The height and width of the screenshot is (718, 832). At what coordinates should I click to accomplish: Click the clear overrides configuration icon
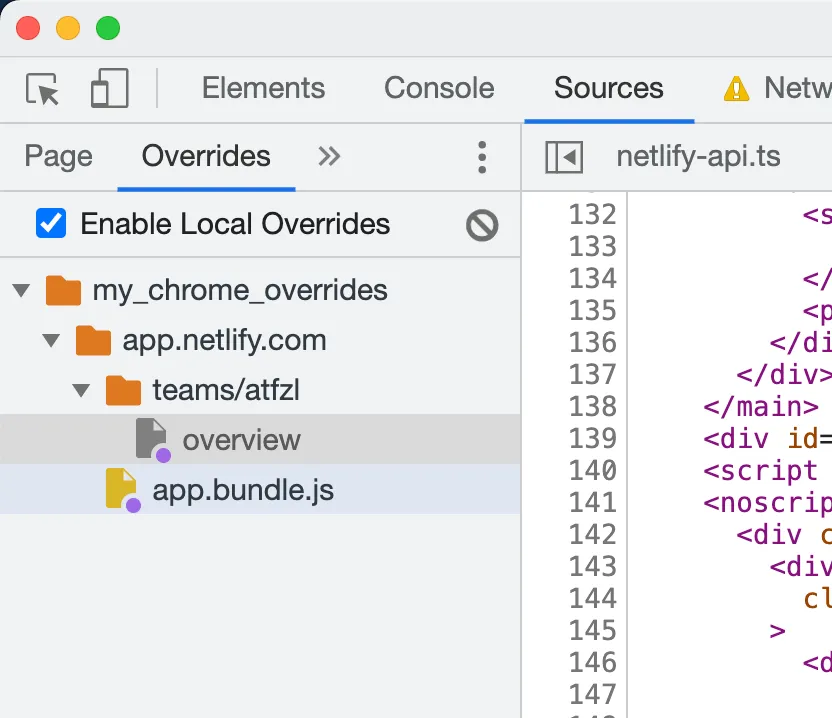(482, 225)
